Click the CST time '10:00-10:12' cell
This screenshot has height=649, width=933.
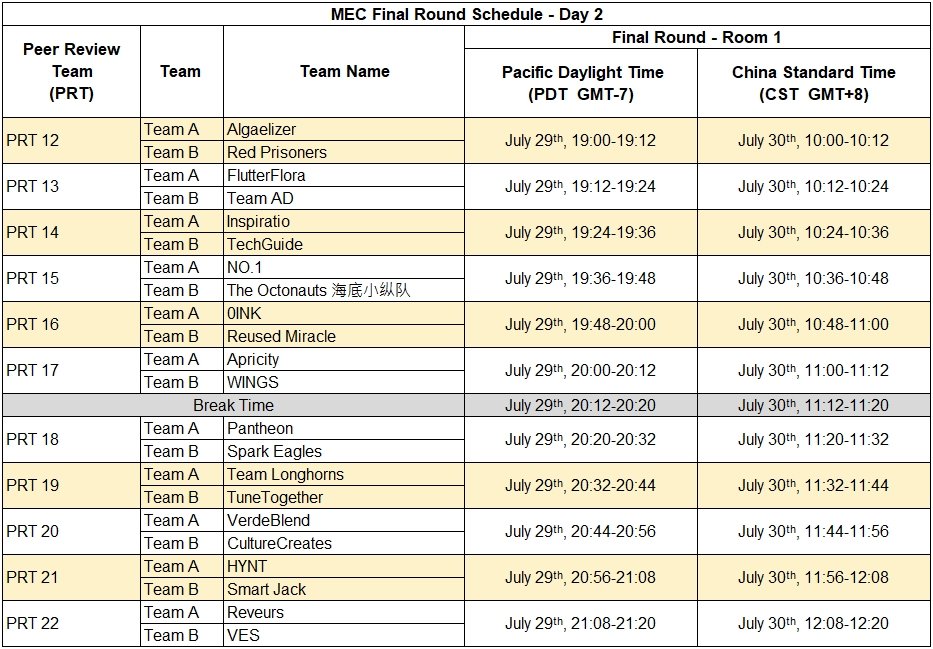click(813, 141)
